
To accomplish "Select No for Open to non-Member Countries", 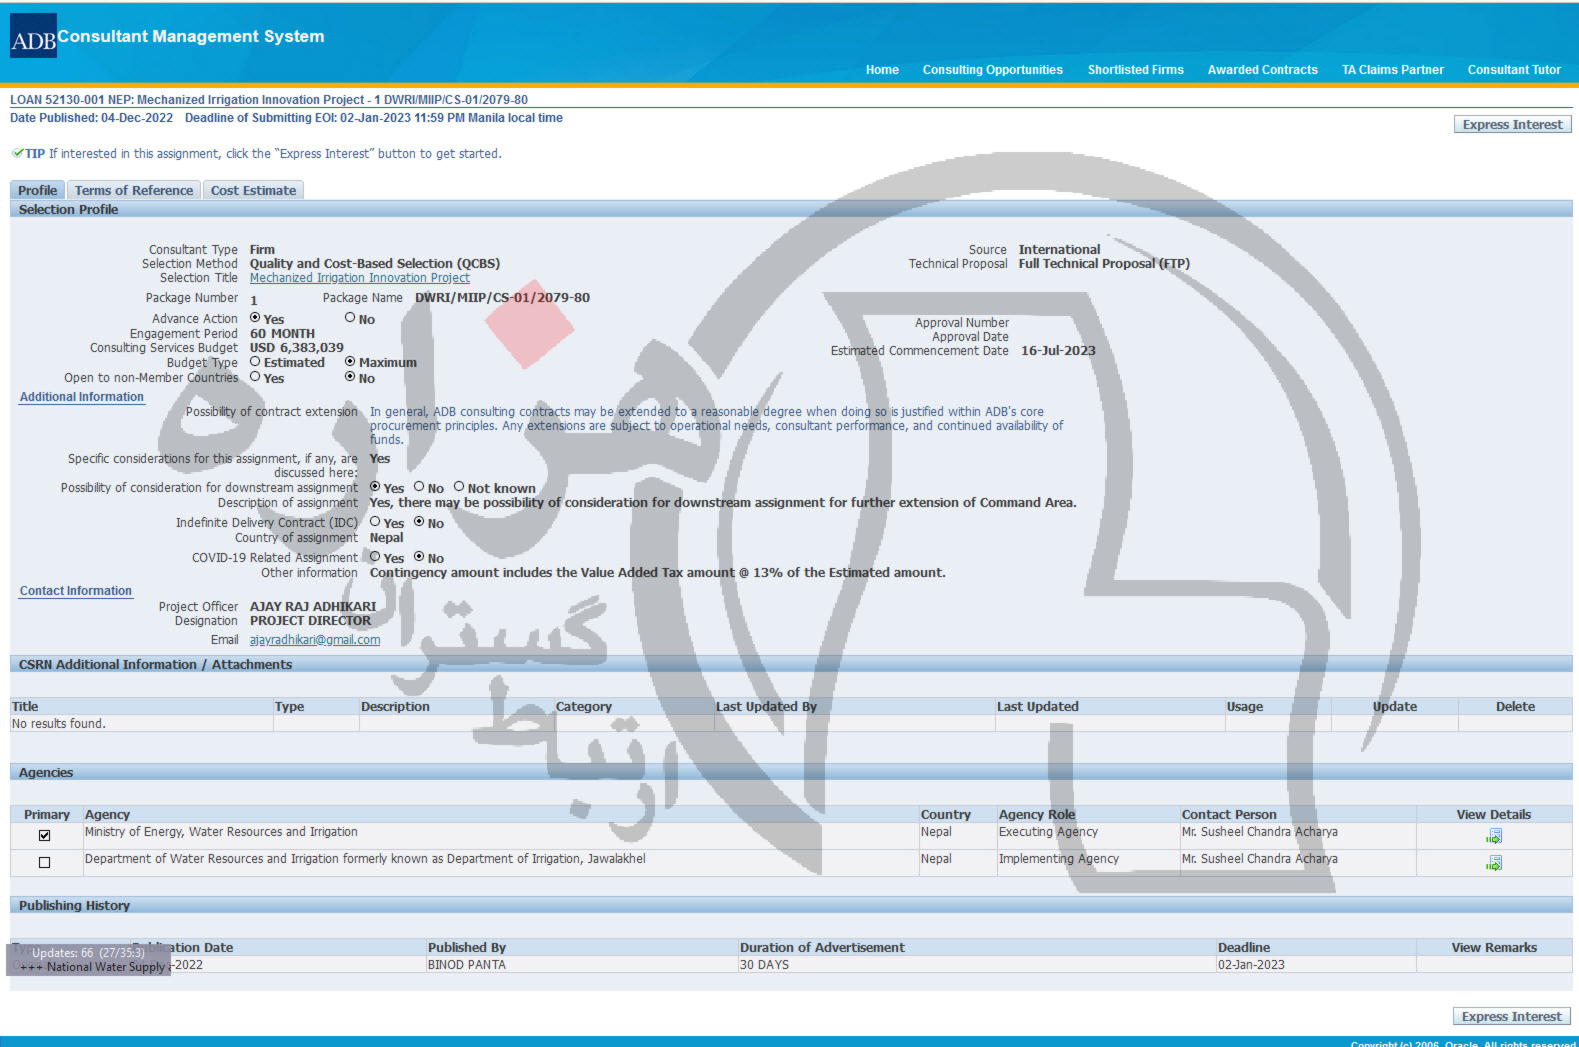I will 350,377.
